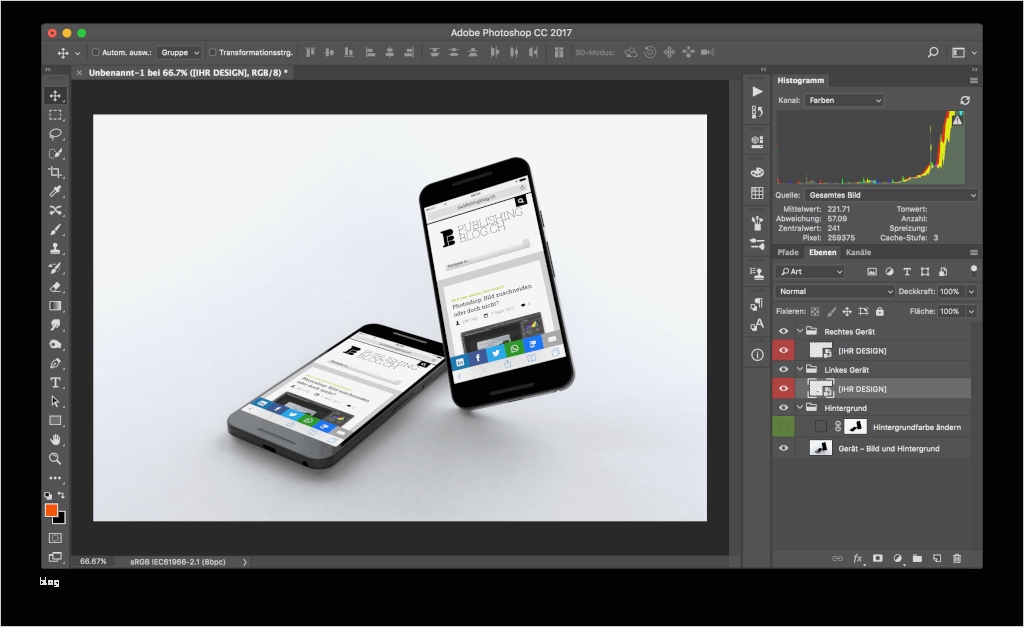Enable the Autom. ausw. checkbox

[95, 52]
